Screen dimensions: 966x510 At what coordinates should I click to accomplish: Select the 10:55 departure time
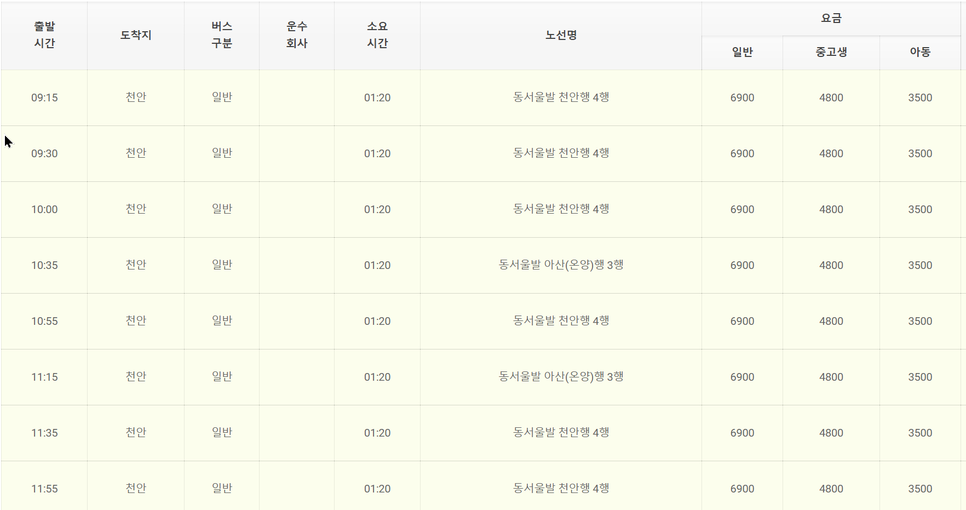(44, 321)
